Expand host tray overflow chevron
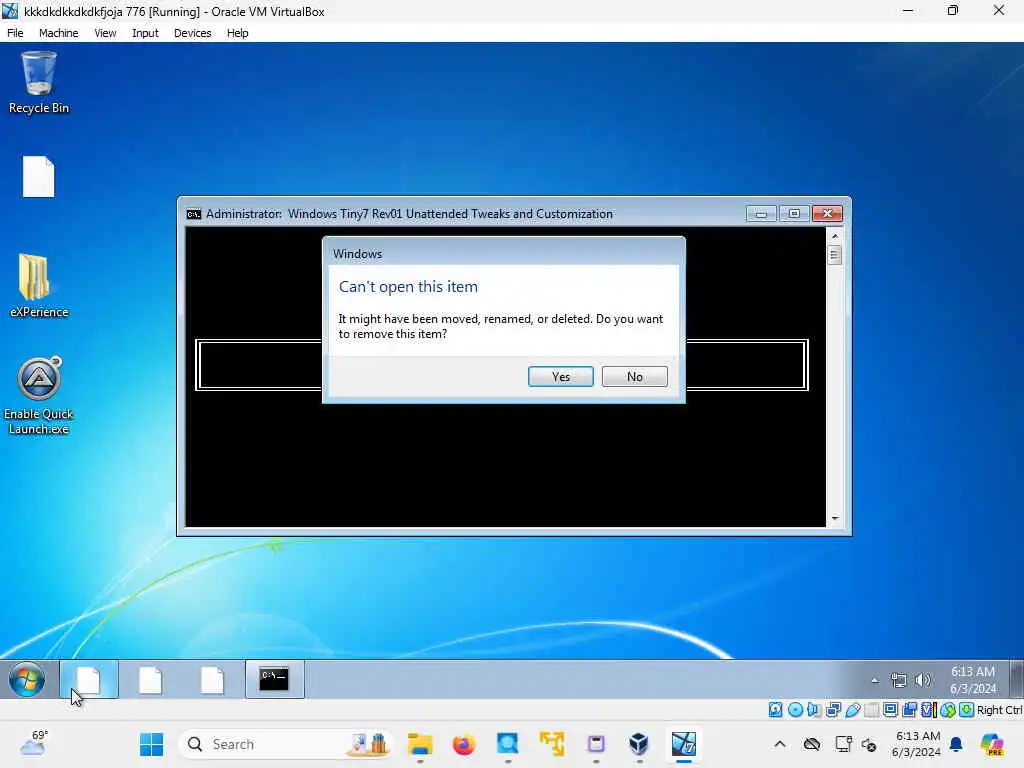Screen dimensions: 1024x768 [780, 744]
